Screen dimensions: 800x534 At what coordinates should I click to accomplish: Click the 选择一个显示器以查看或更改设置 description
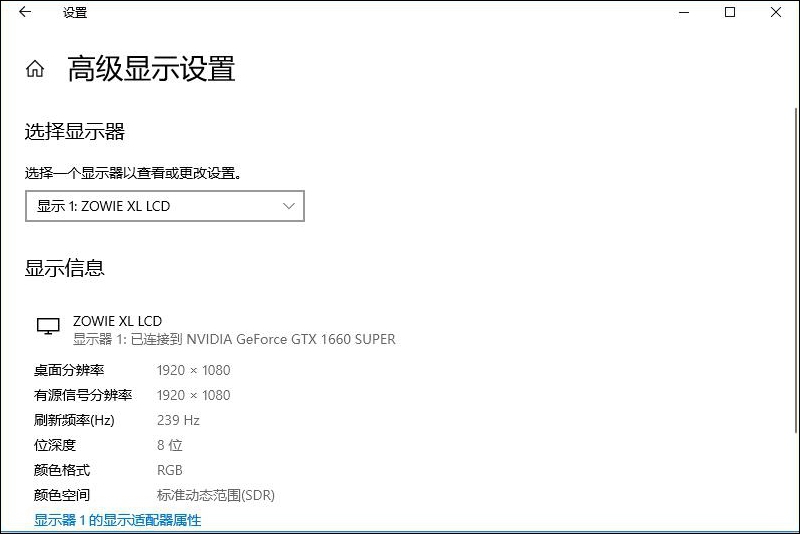133,173
